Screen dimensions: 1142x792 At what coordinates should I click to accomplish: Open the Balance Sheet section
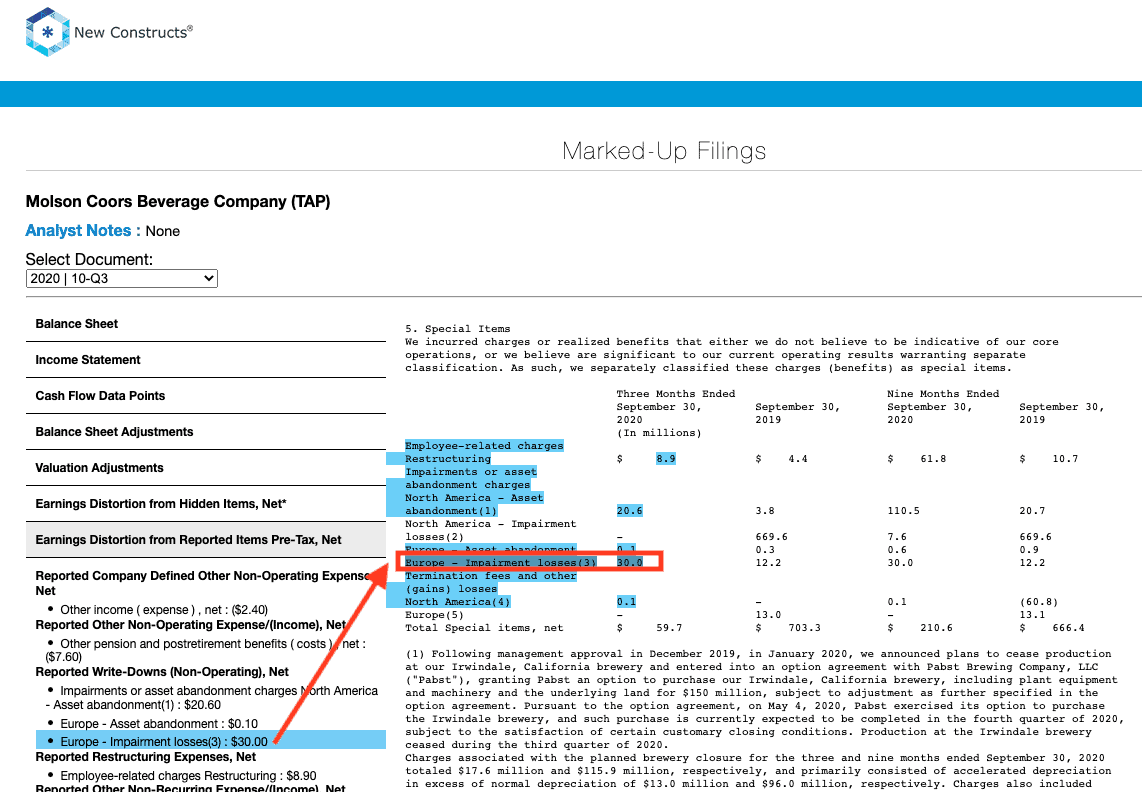point(206,324)
